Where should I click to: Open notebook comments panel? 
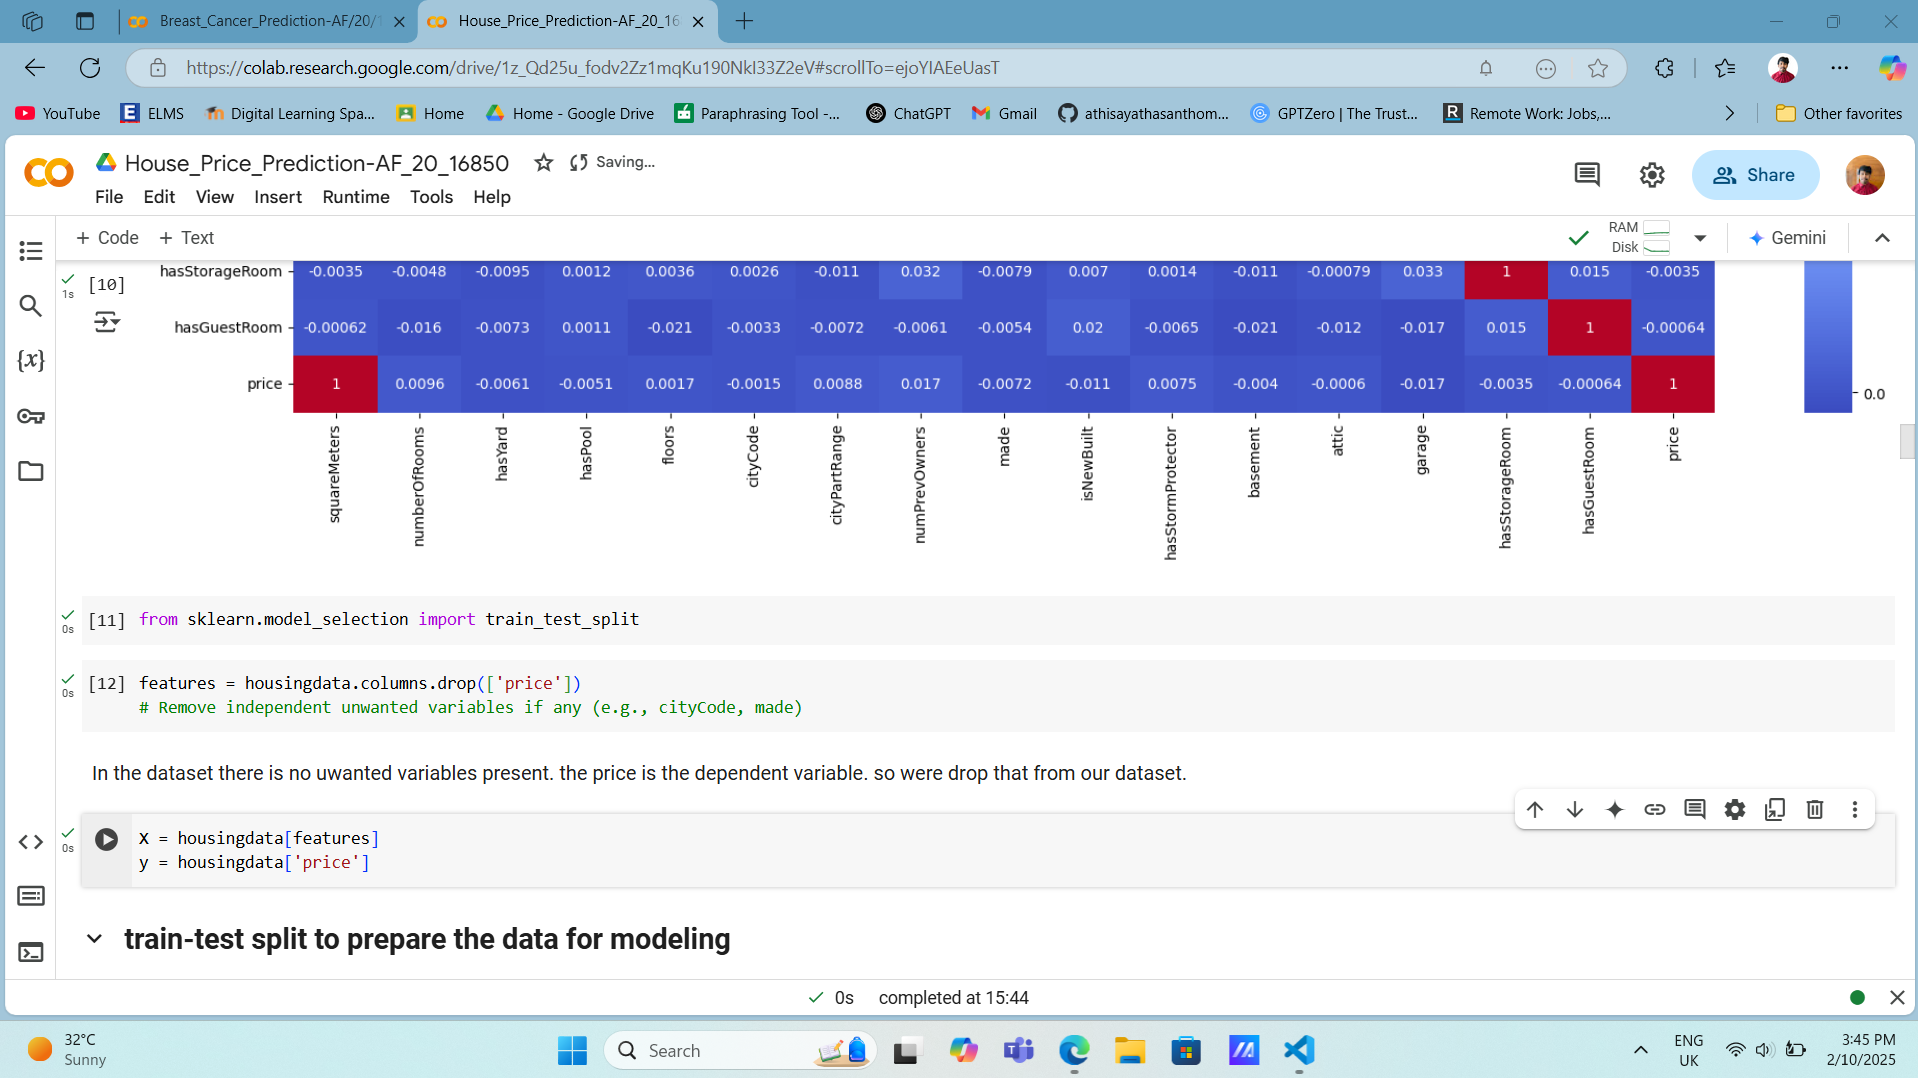tap(1587, 175)
